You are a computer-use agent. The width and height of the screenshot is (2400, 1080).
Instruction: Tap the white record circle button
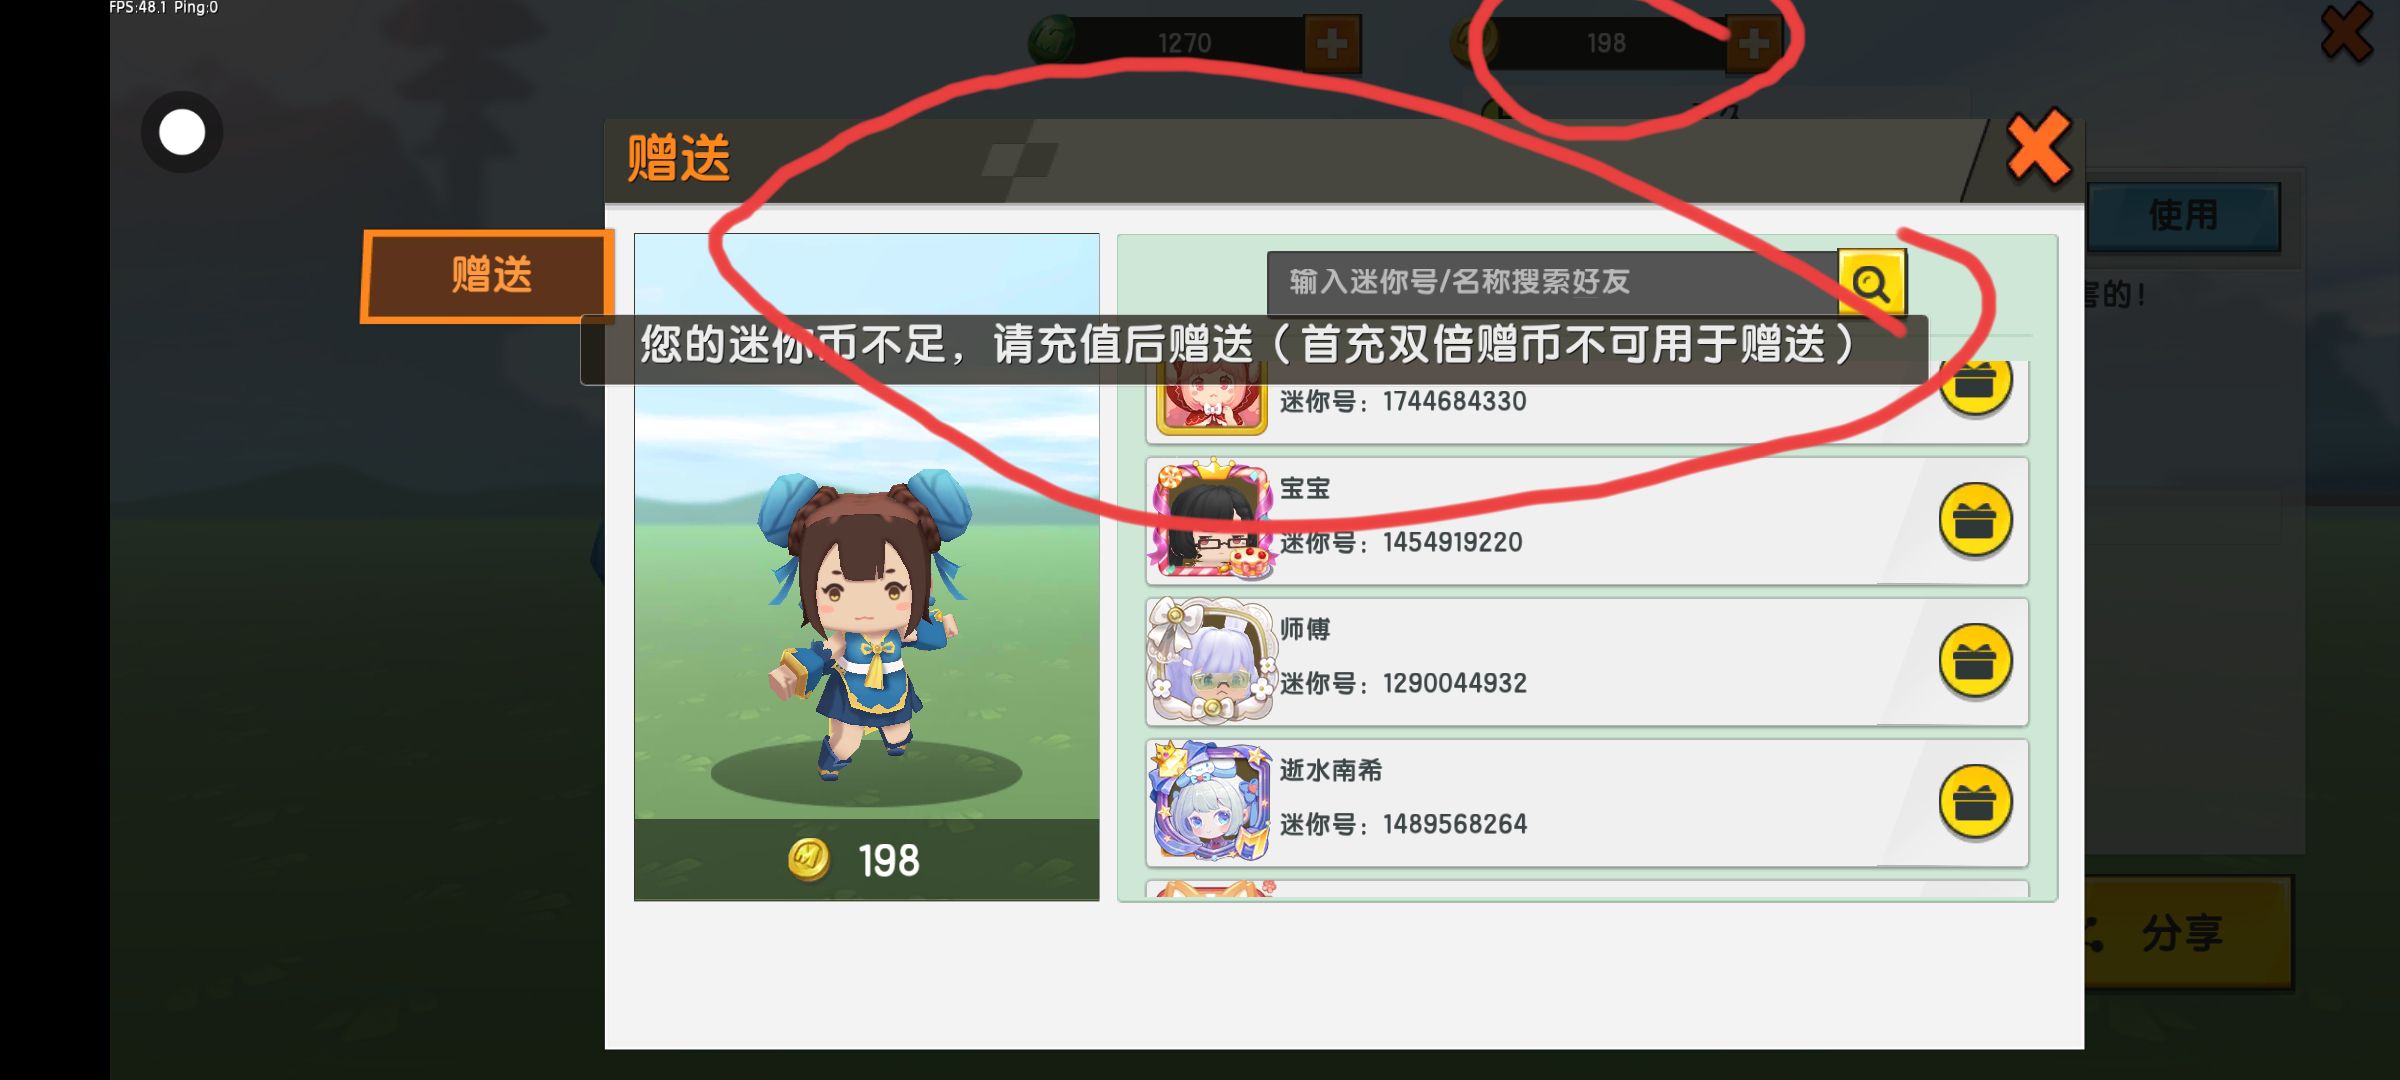click(182, 132)
